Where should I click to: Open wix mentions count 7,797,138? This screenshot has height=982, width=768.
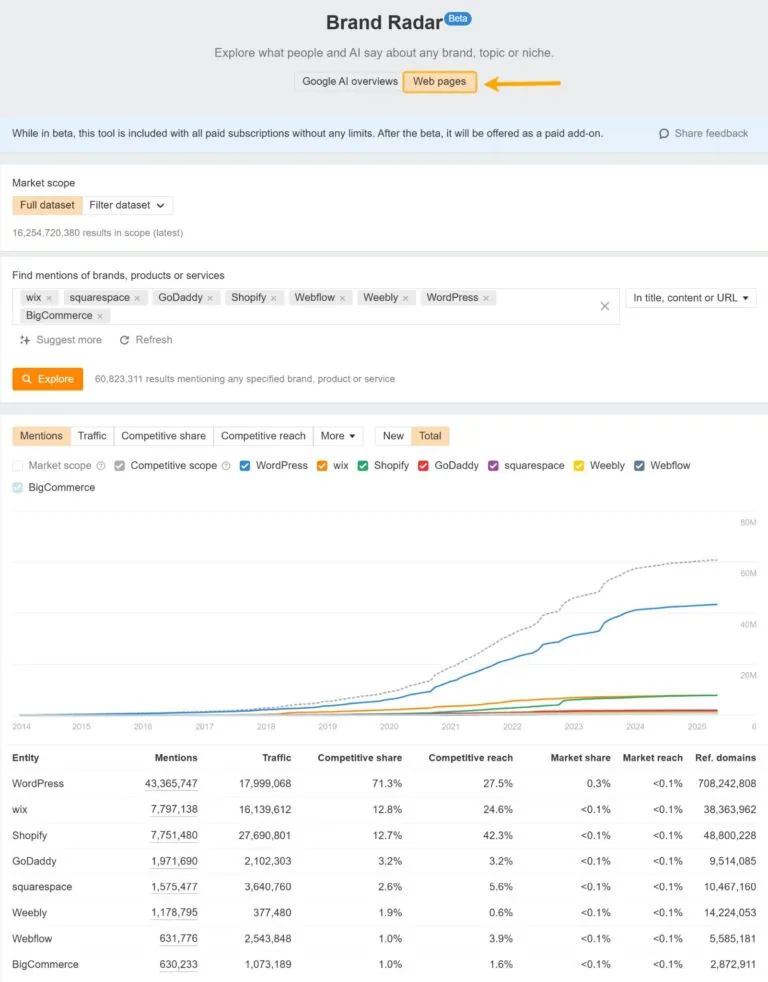174,809
